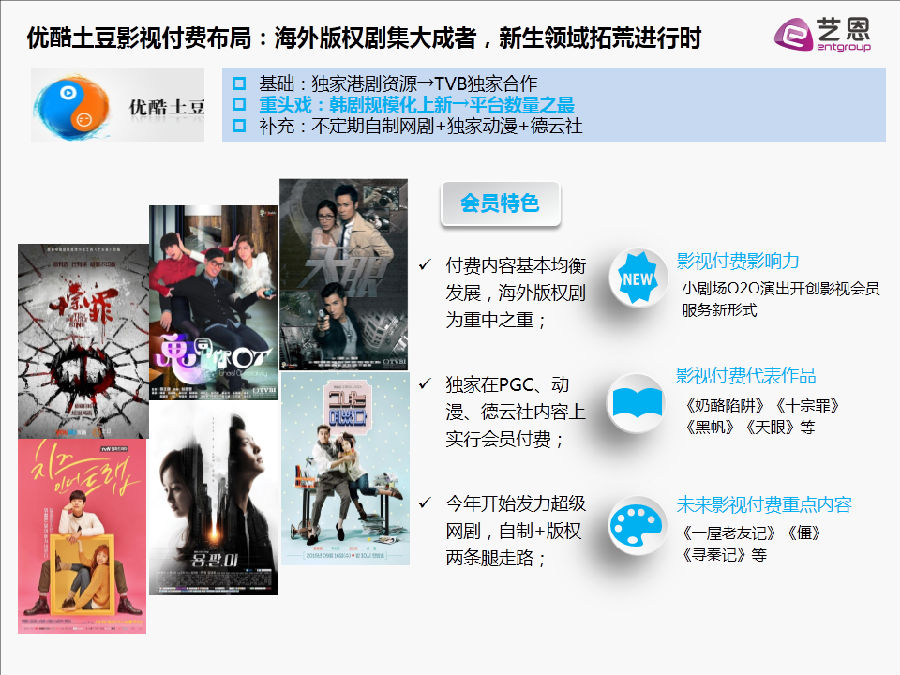
Task: Click the entgroup wordmark text
Action: click(844, 46)
